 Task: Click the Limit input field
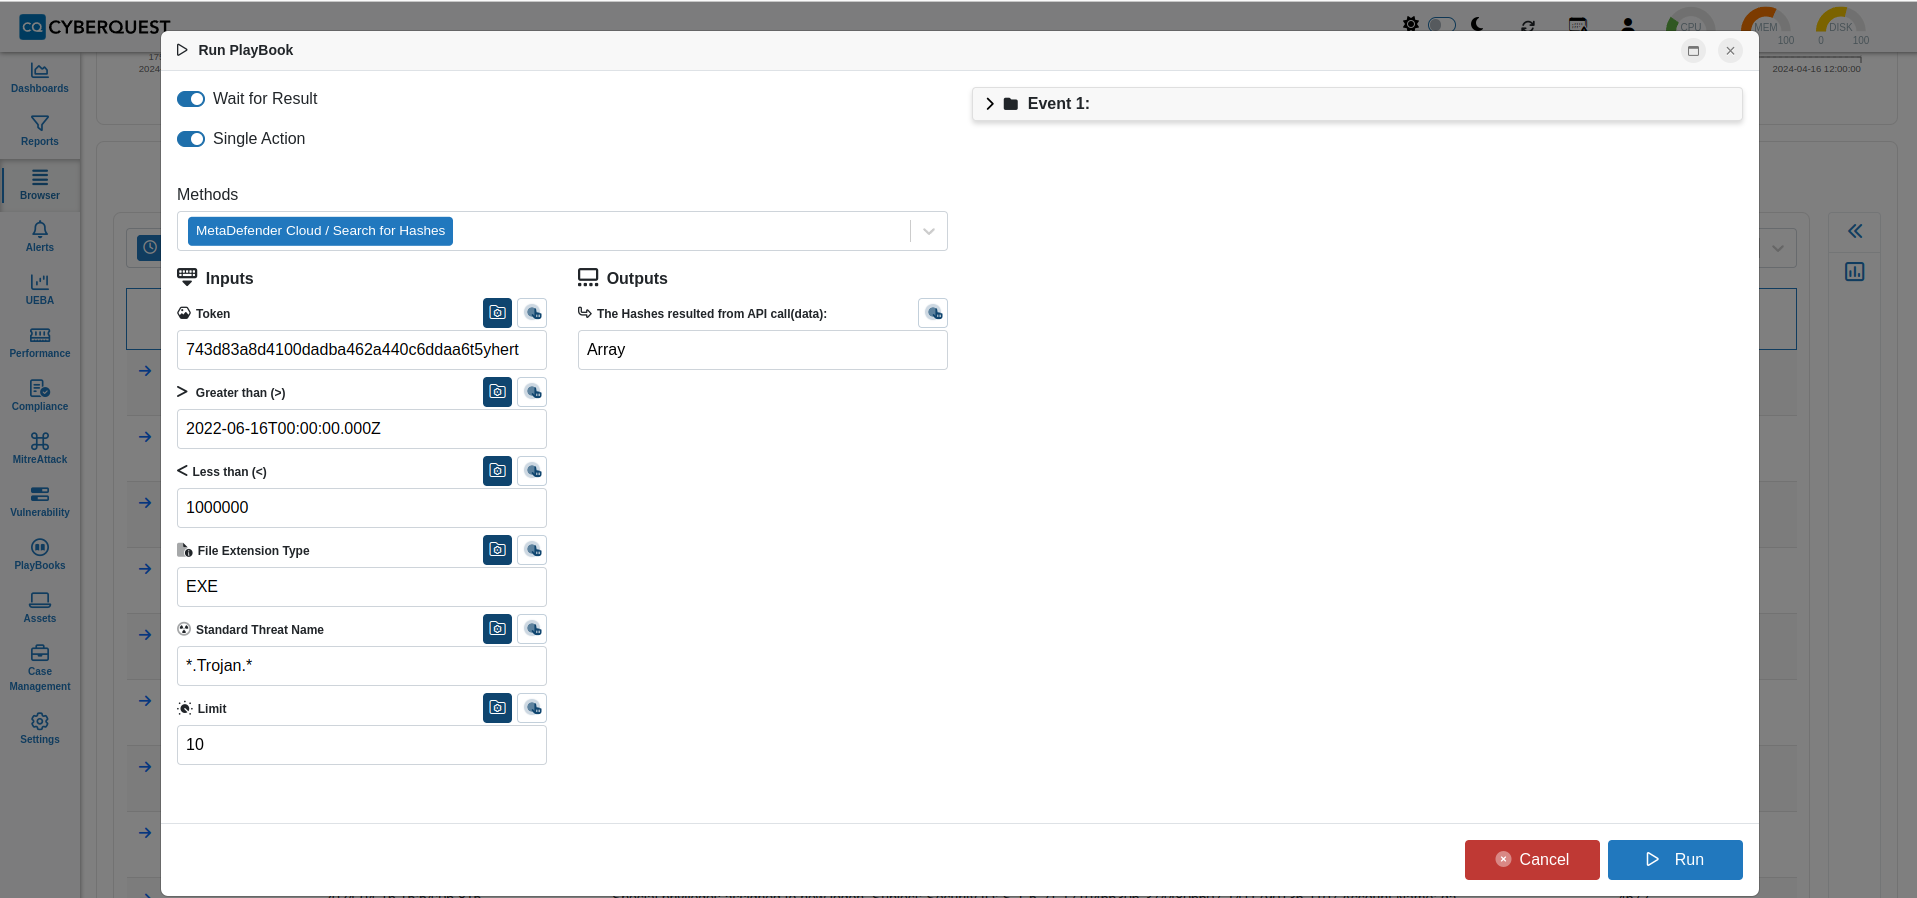pos(362,745)
